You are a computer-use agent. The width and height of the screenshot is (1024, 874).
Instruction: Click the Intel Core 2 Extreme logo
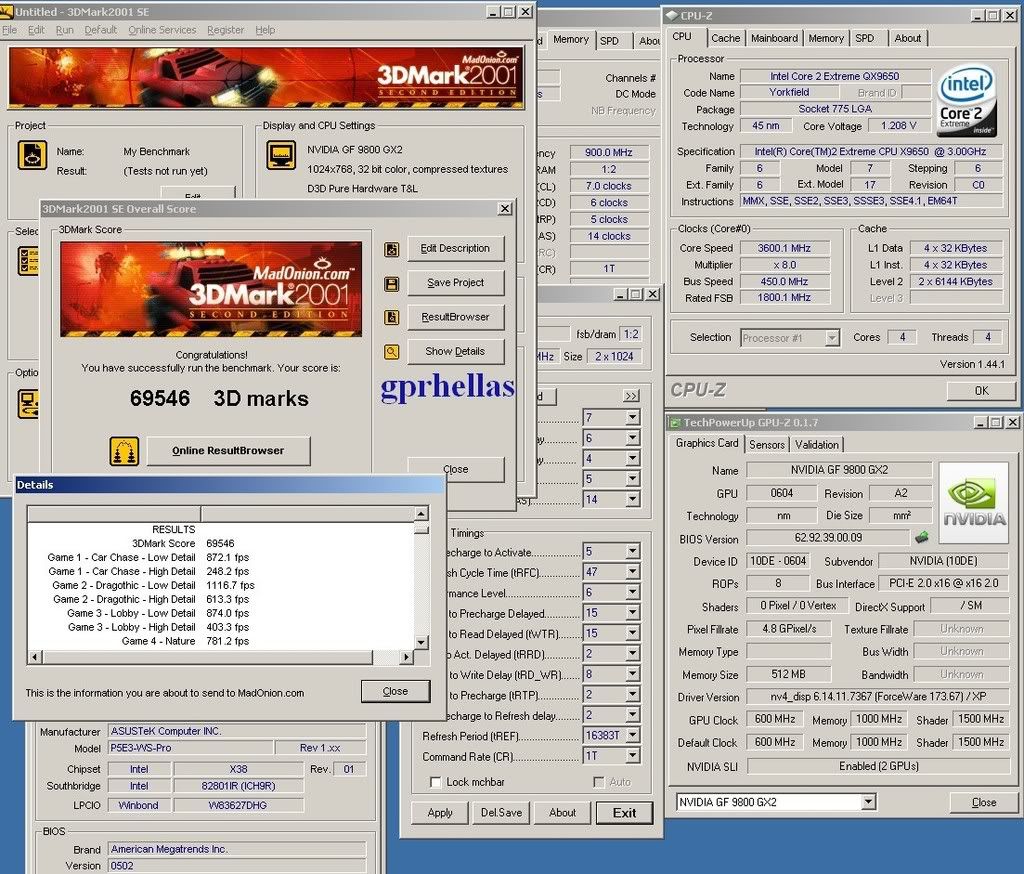pyautogui.click(x=967, y=99)
